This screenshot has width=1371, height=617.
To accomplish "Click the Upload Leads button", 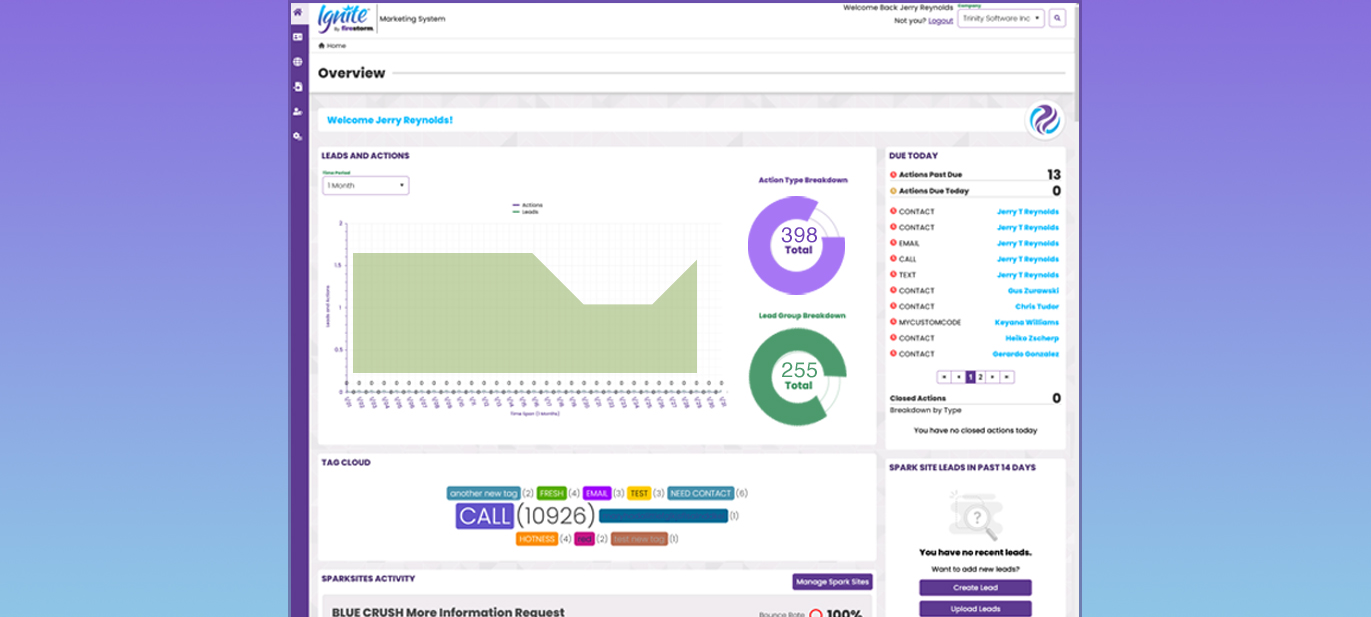I will [x=975, y=609].
